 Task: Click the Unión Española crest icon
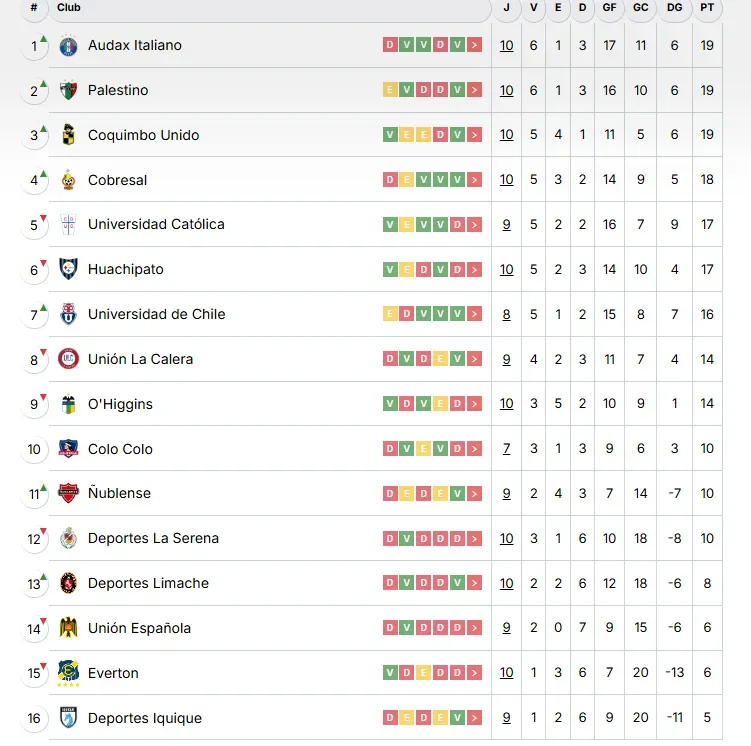(68, 628)
